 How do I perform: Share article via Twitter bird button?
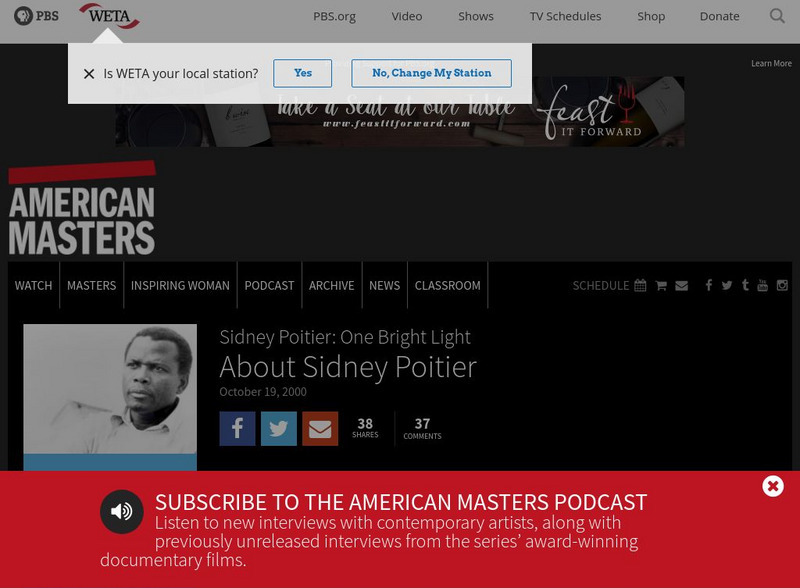click(279, 429)
